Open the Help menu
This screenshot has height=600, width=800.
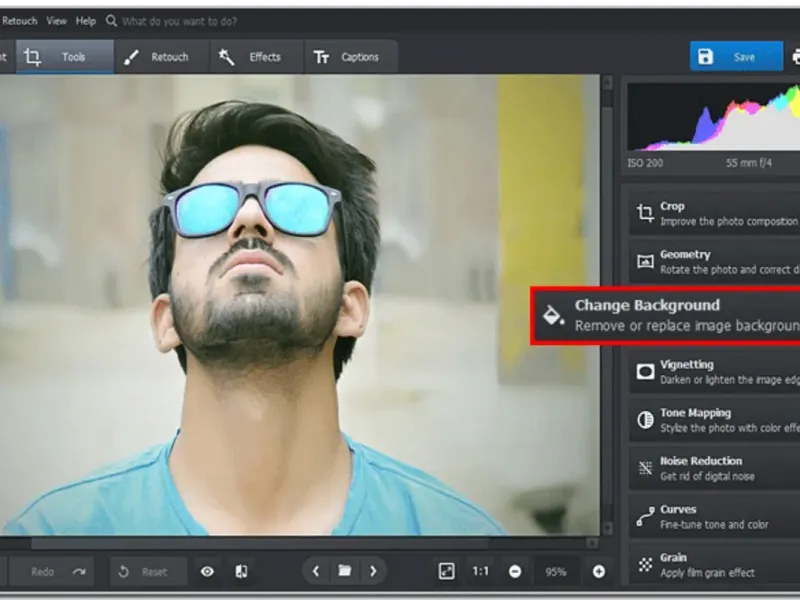[x=86, y=21]
